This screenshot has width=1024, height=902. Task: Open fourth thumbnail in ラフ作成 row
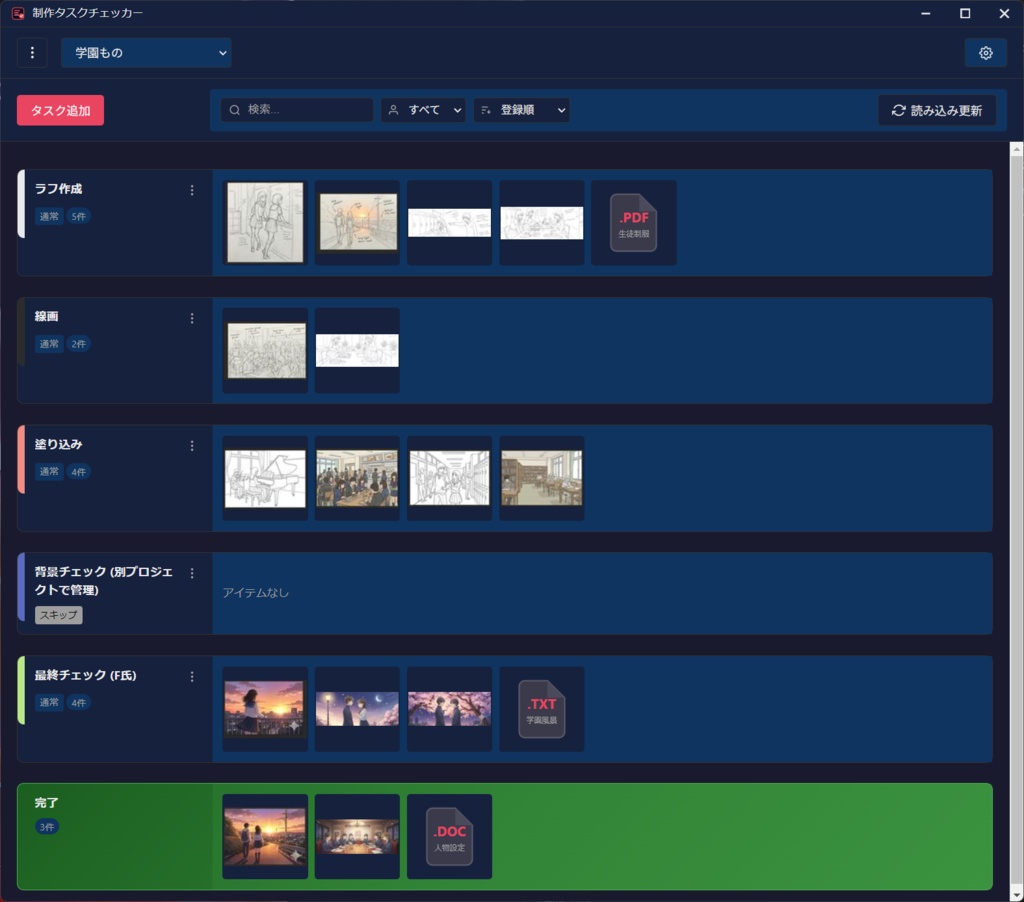541,223
